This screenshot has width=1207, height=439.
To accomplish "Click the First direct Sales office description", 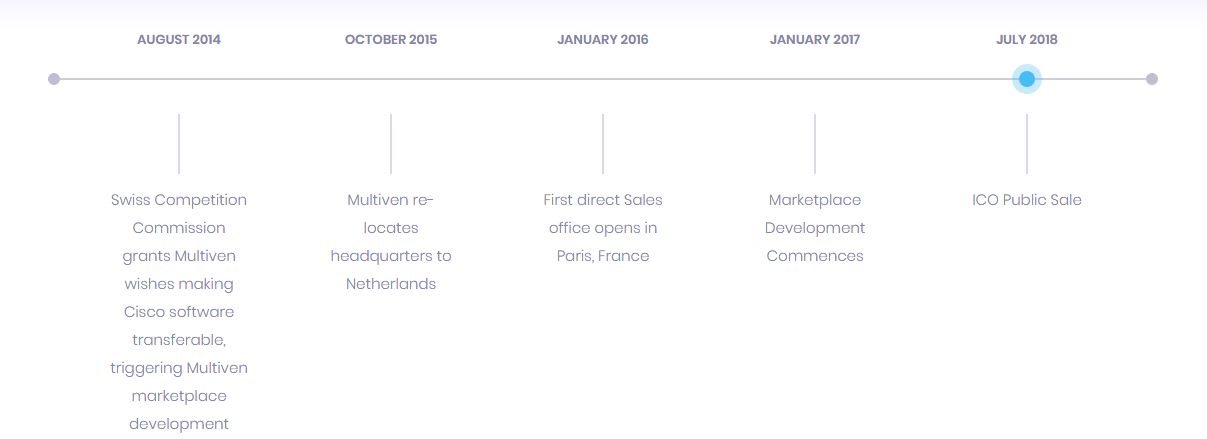I will click(x=603, y=228).
